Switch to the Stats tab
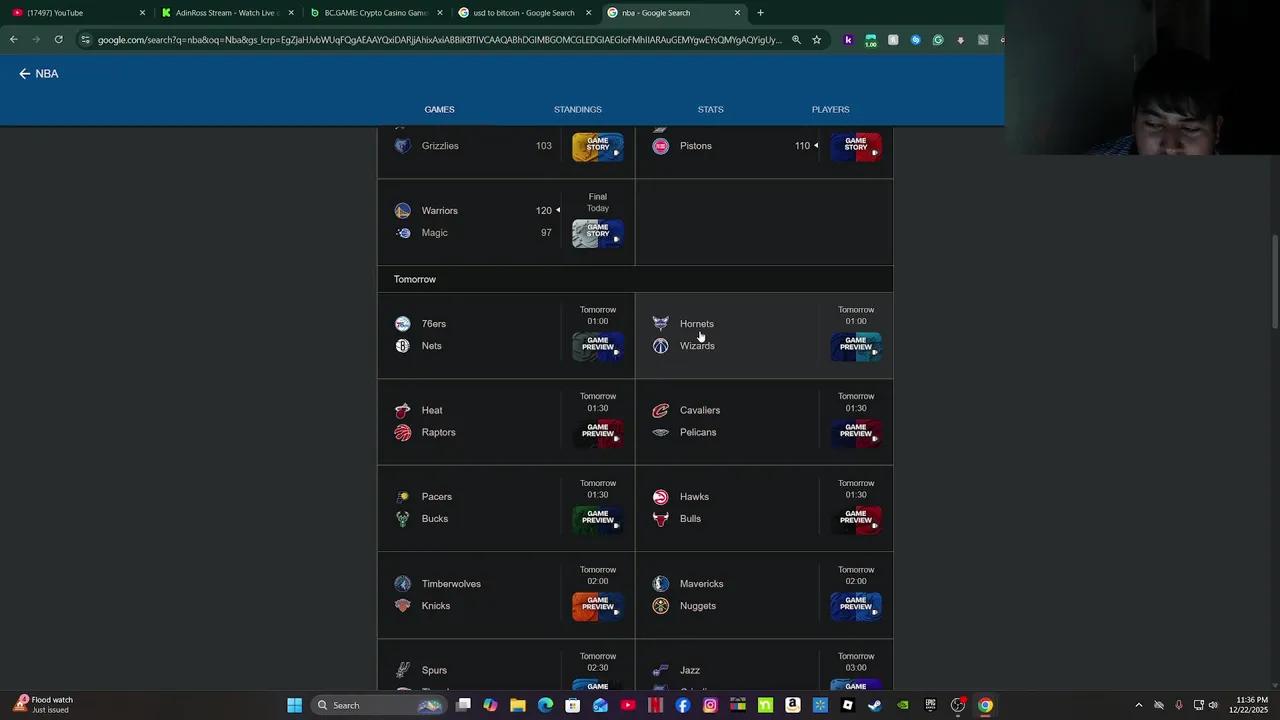The image size is (1280, 720). pos(710,109)
